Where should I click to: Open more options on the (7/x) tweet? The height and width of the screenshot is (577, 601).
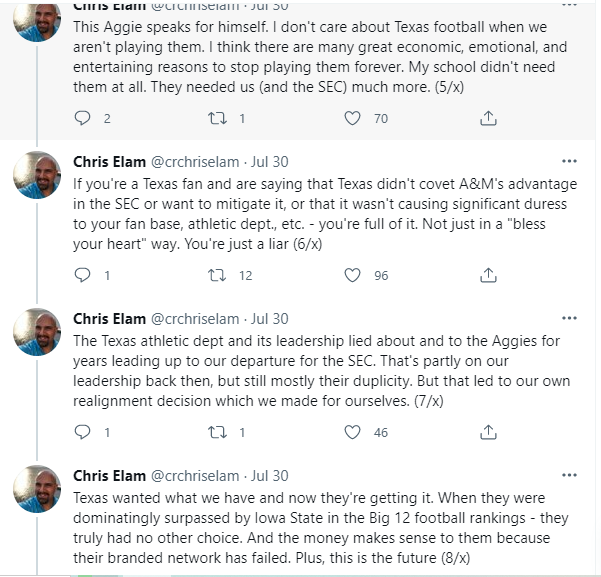[569, 318]
